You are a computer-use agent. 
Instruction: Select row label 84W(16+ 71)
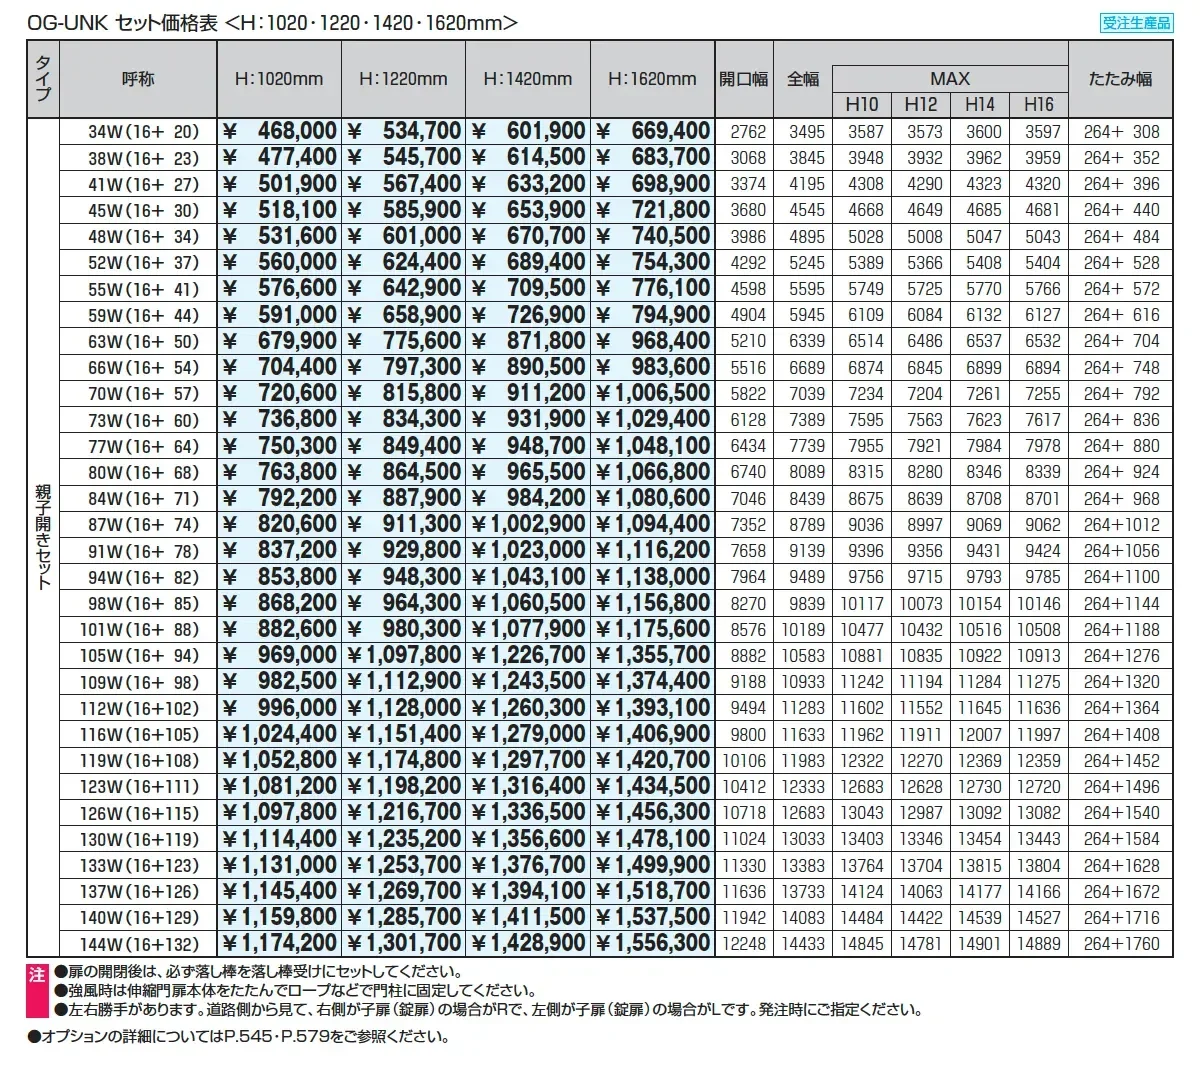[143, 498]
